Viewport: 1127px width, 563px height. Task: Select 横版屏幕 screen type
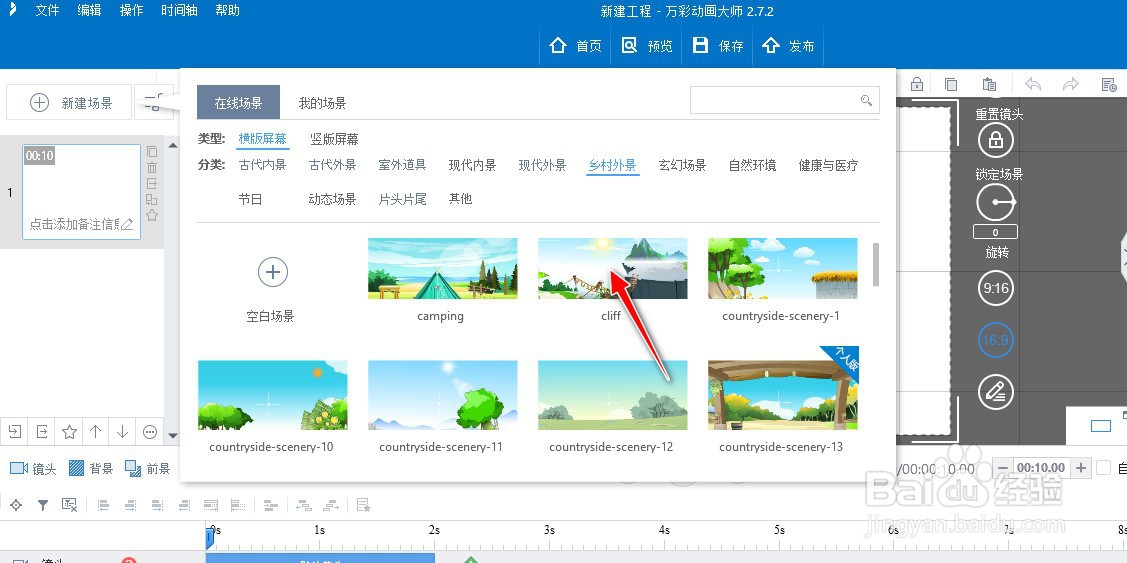(x=262, y=139)
